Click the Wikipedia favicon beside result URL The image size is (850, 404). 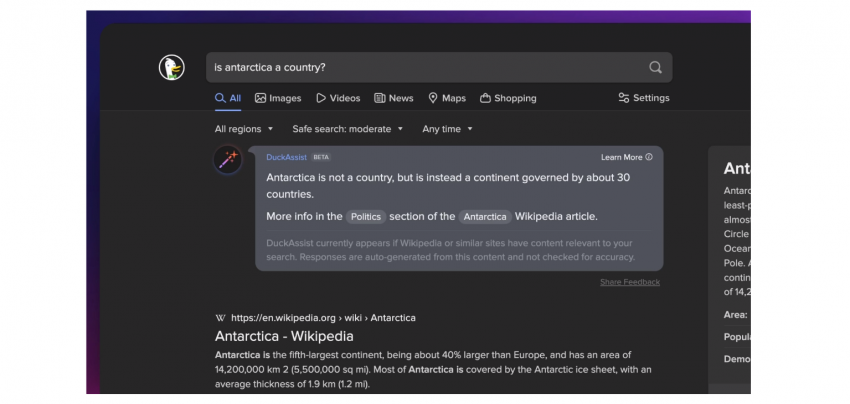(220, 318)
